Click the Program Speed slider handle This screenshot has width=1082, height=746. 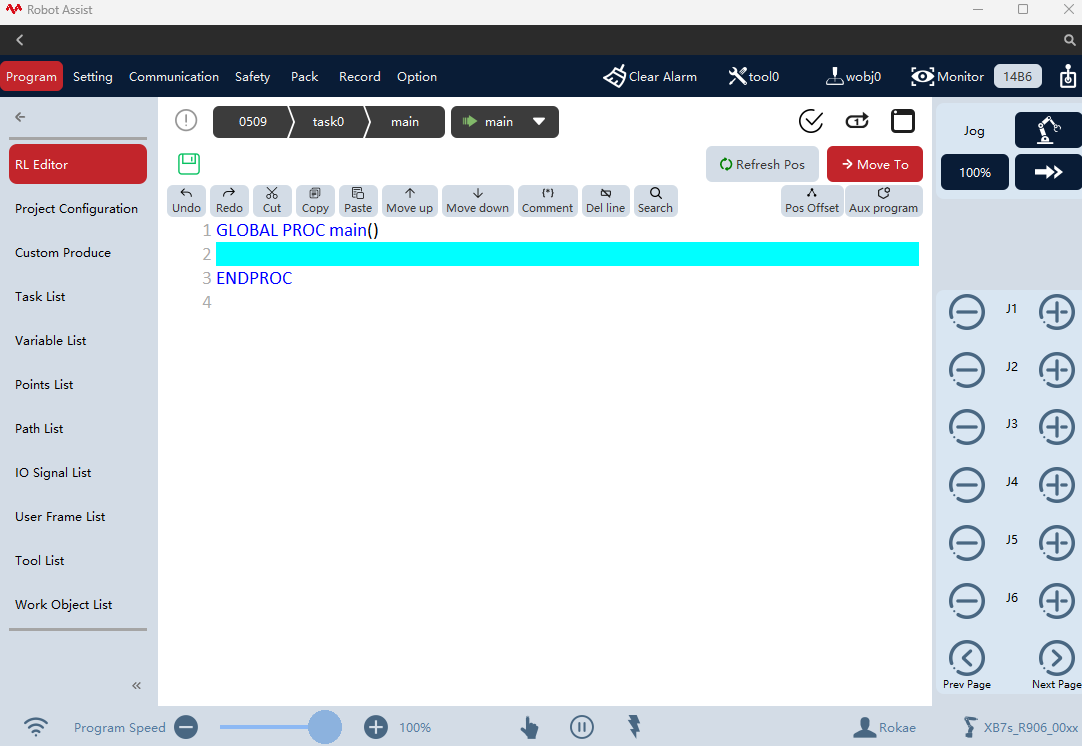tap(324, 727)
